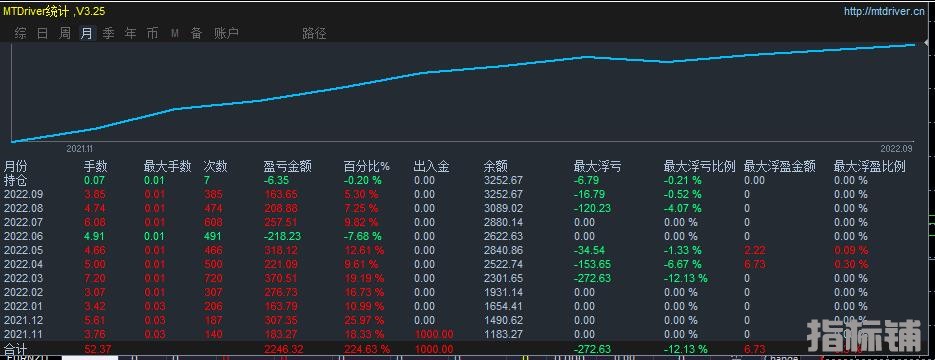Click the M tab
The height and width of the screenshot is (360, 935).
pyautogui.click(x=175, y=34)
